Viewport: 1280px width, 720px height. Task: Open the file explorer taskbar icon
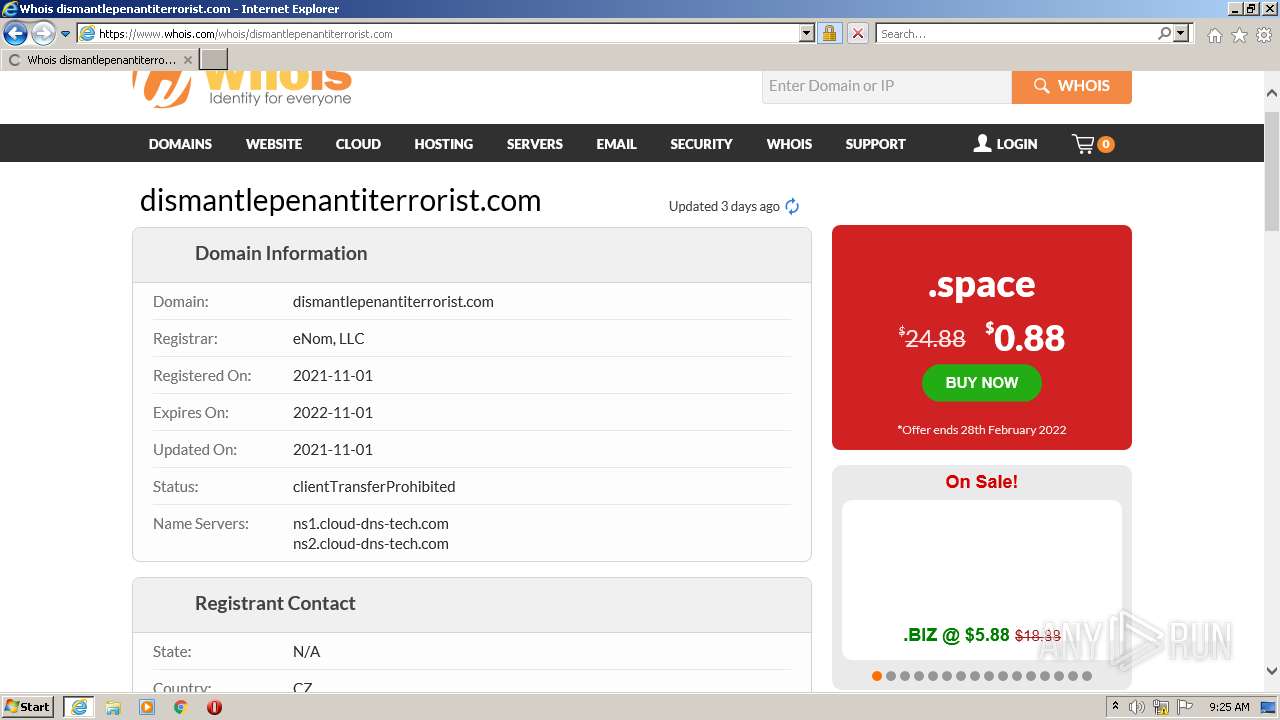tap(113, 707)
